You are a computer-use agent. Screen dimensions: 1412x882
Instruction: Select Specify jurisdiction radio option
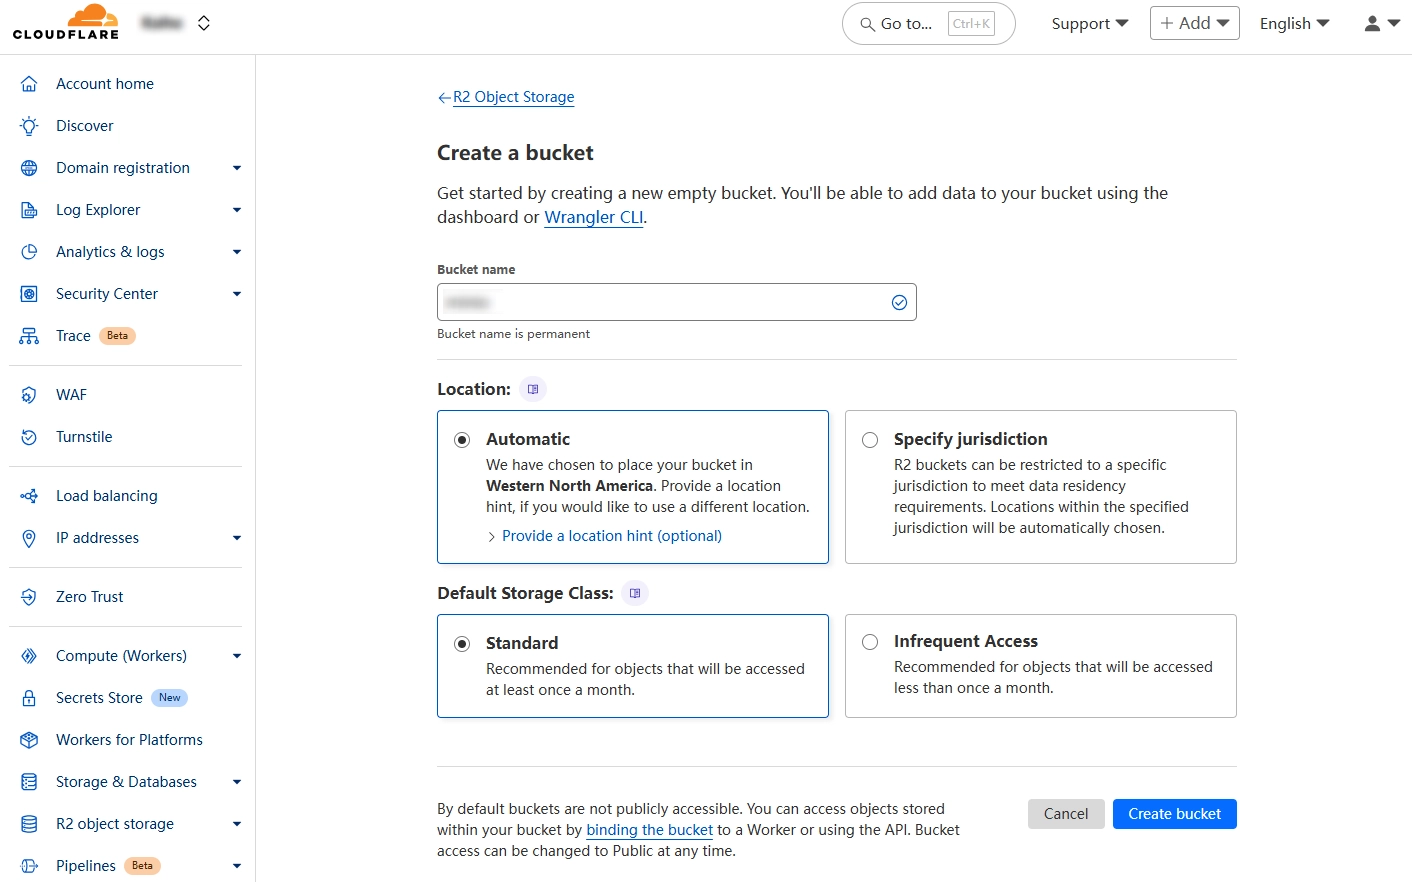coord(870,440)
